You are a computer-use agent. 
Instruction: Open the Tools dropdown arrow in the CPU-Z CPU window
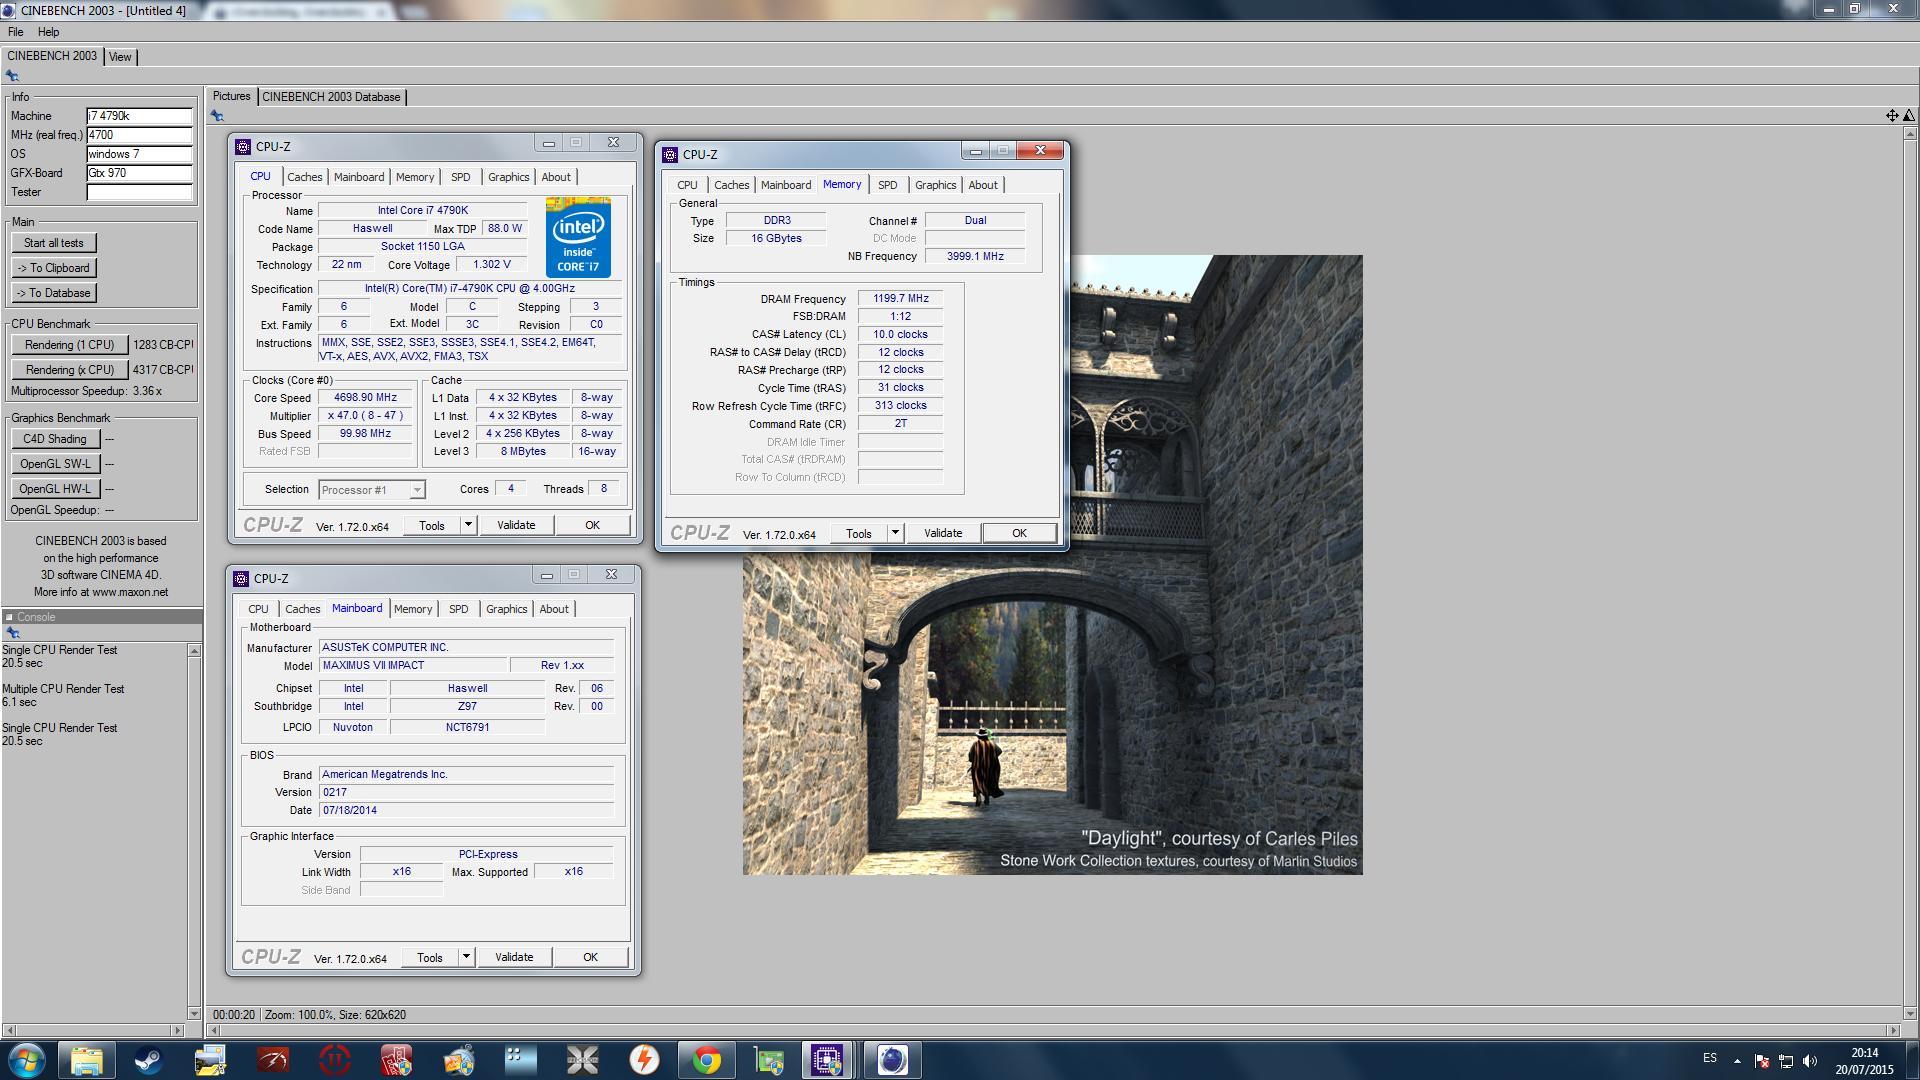pos(468,525)
